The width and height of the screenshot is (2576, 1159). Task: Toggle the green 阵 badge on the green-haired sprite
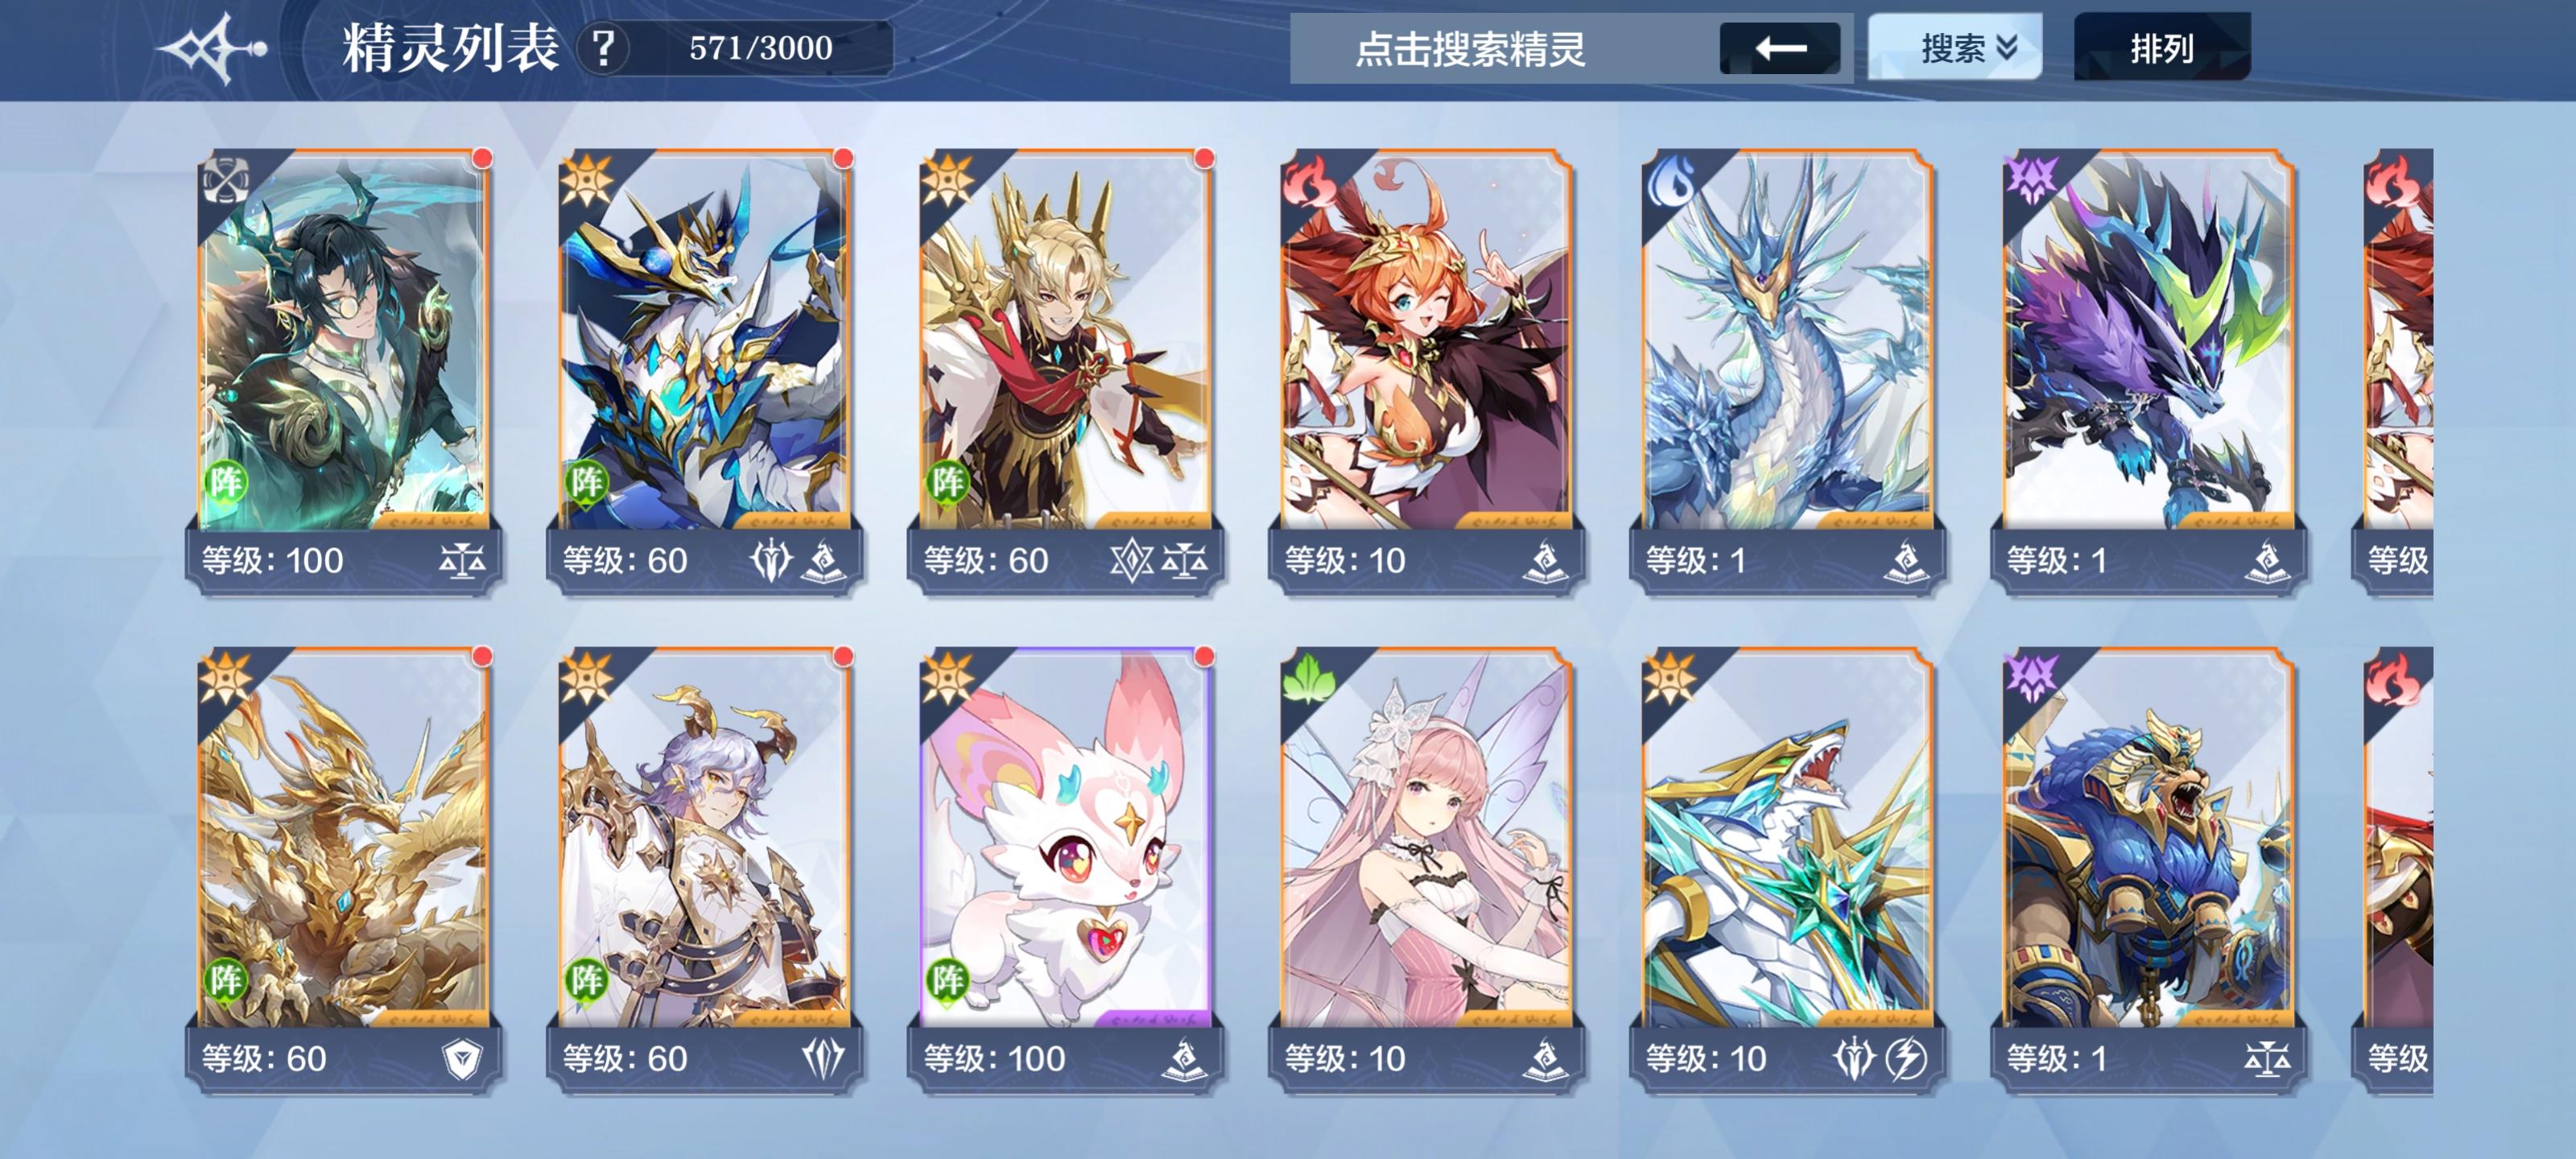click(x=225, y=482)
